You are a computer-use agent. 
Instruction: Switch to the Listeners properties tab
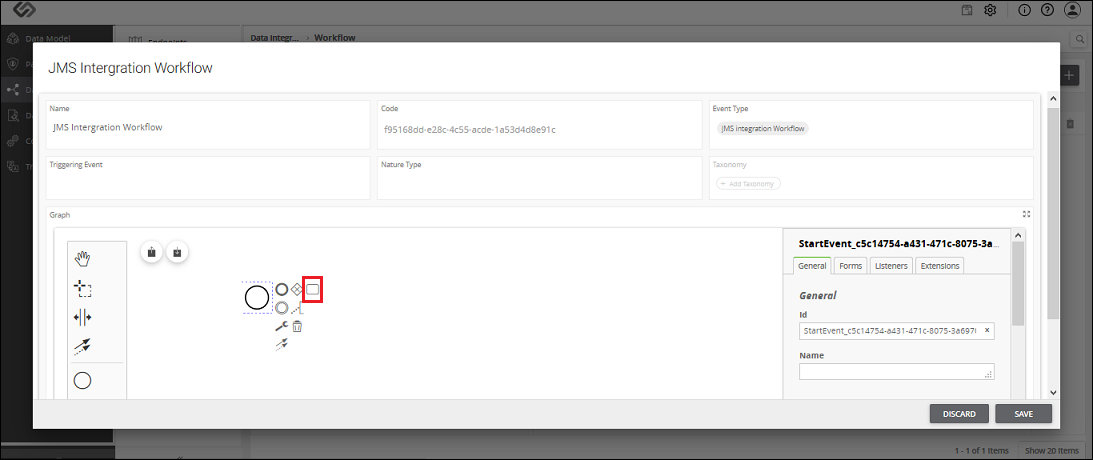[891, 266]
